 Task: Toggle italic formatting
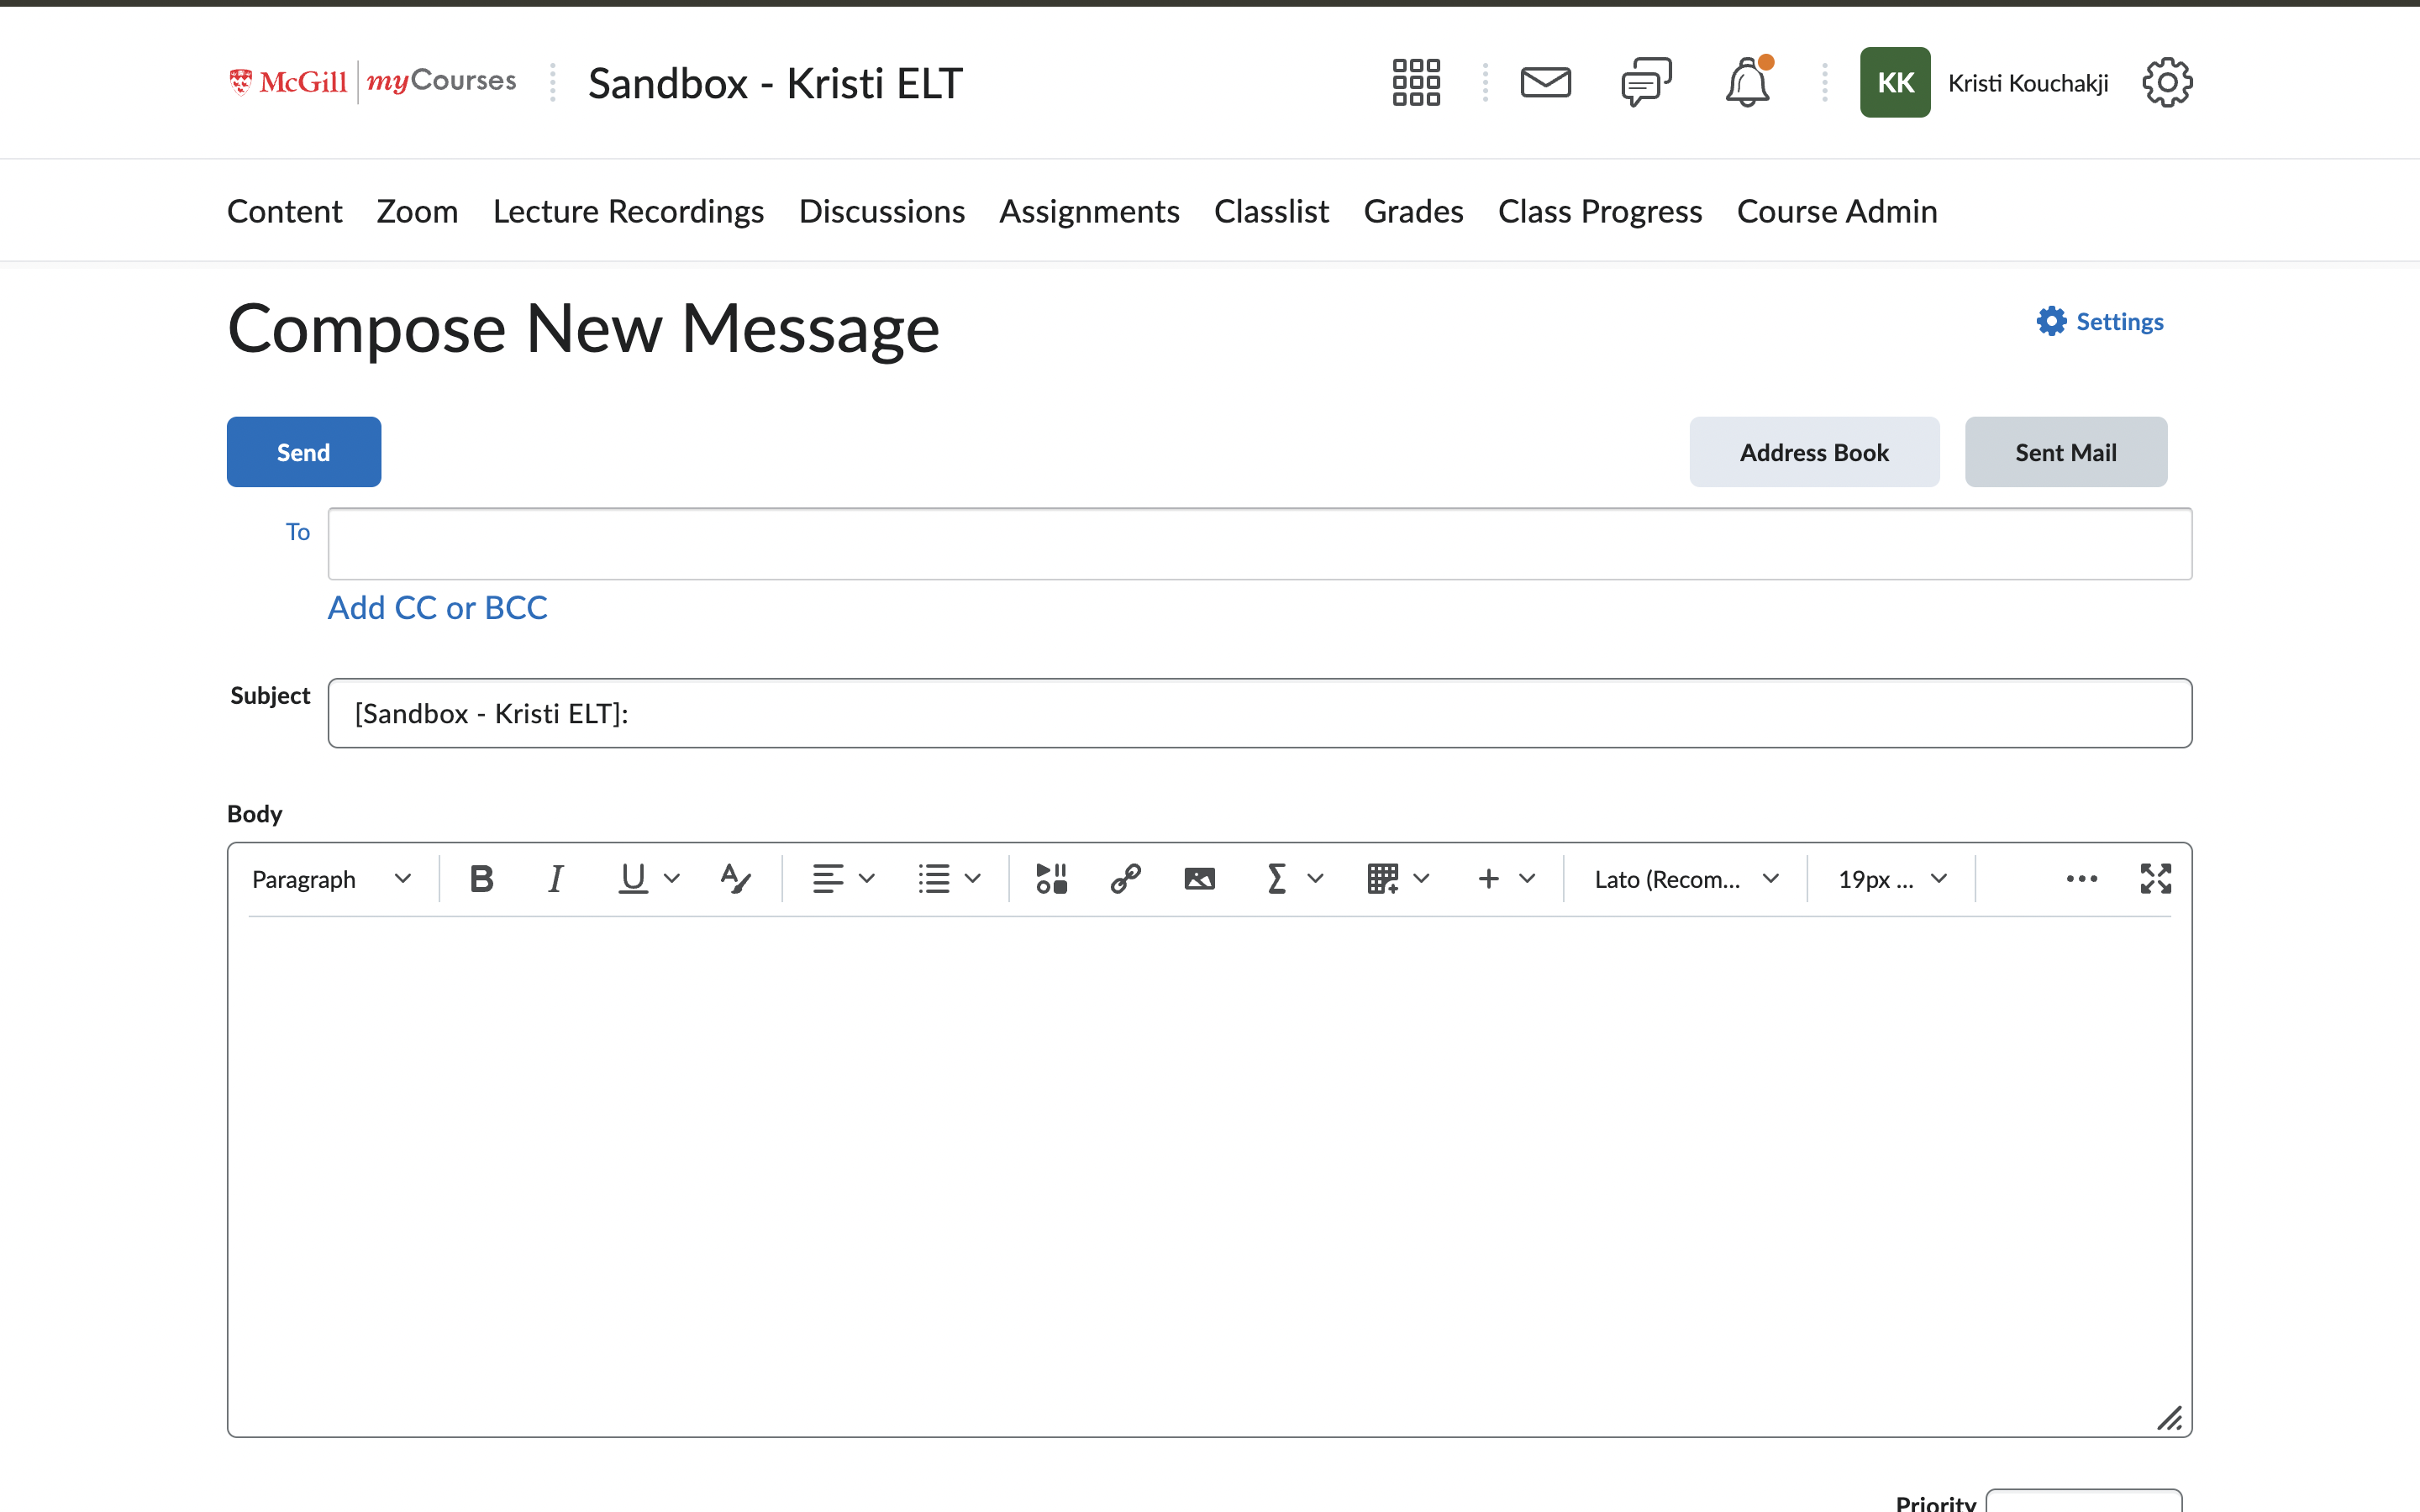click(555, 879)
